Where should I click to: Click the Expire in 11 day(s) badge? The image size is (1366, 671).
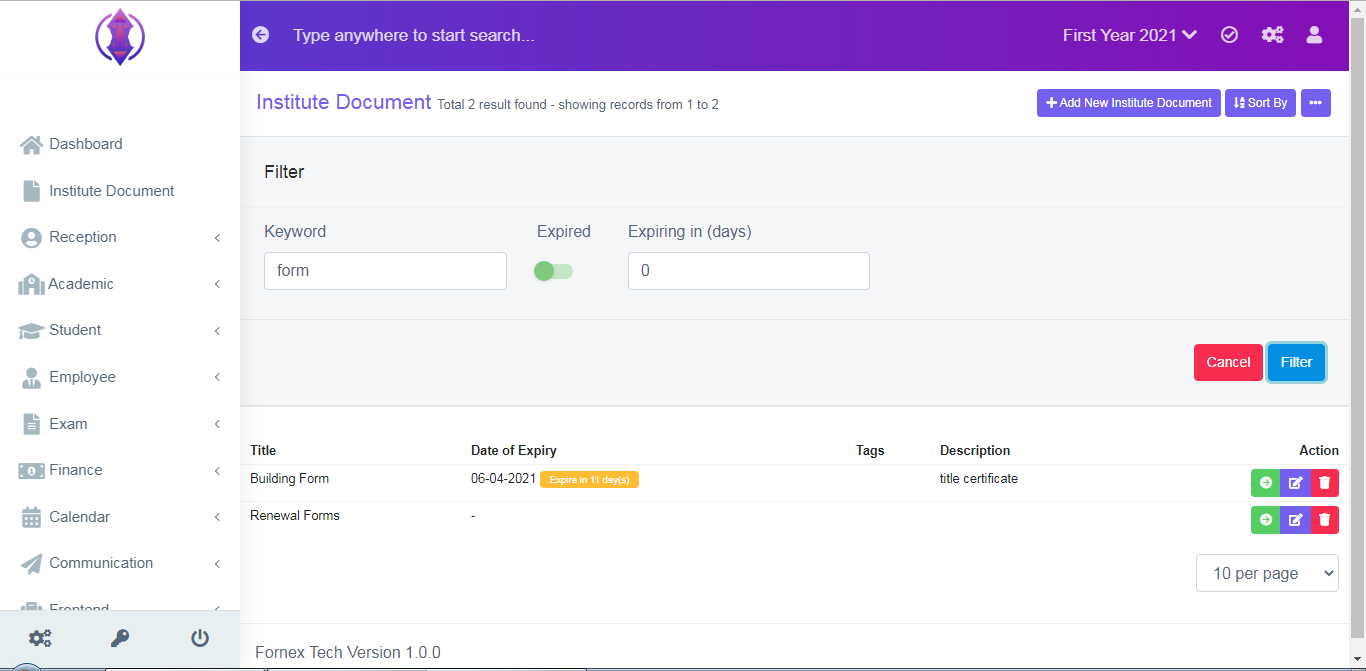coord(589,480)
